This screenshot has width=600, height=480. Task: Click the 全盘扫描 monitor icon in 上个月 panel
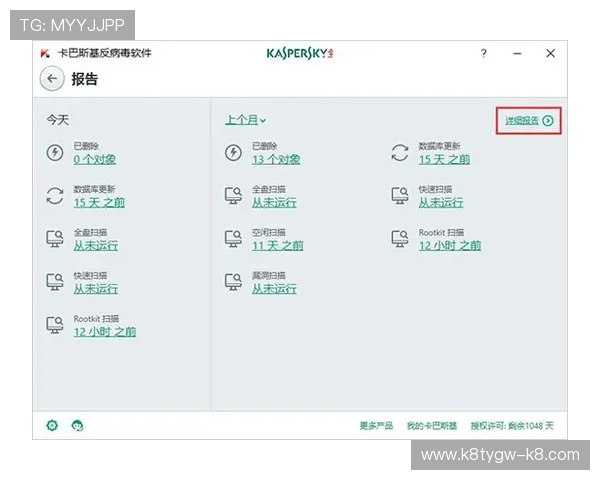pyautogui.click(x=233, y=196)
